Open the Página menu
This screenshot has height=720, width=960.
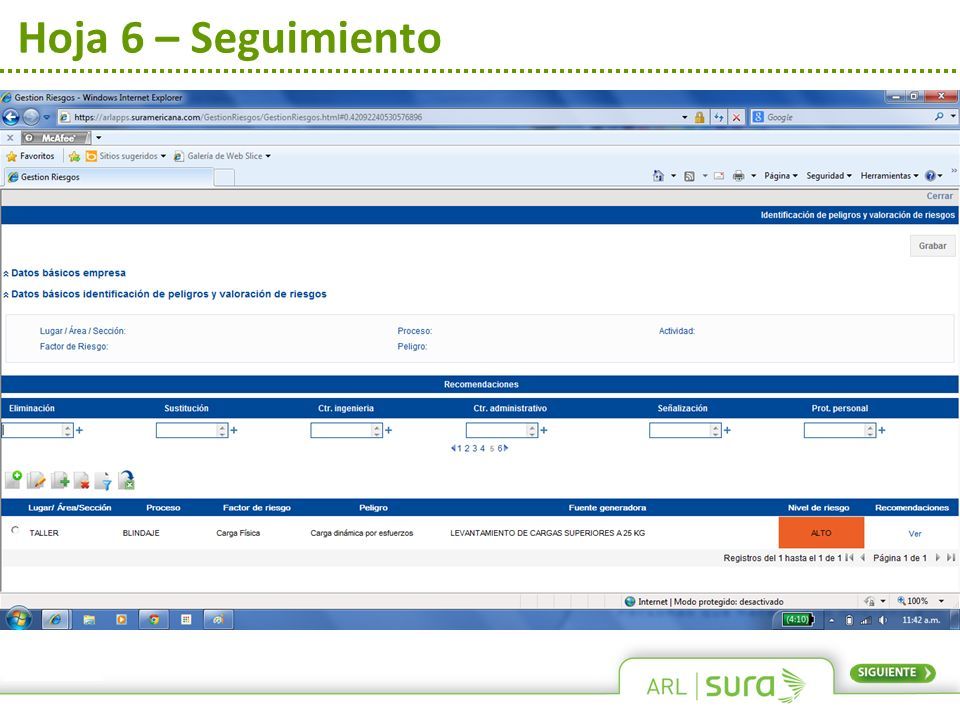click(x=781, y=176)
